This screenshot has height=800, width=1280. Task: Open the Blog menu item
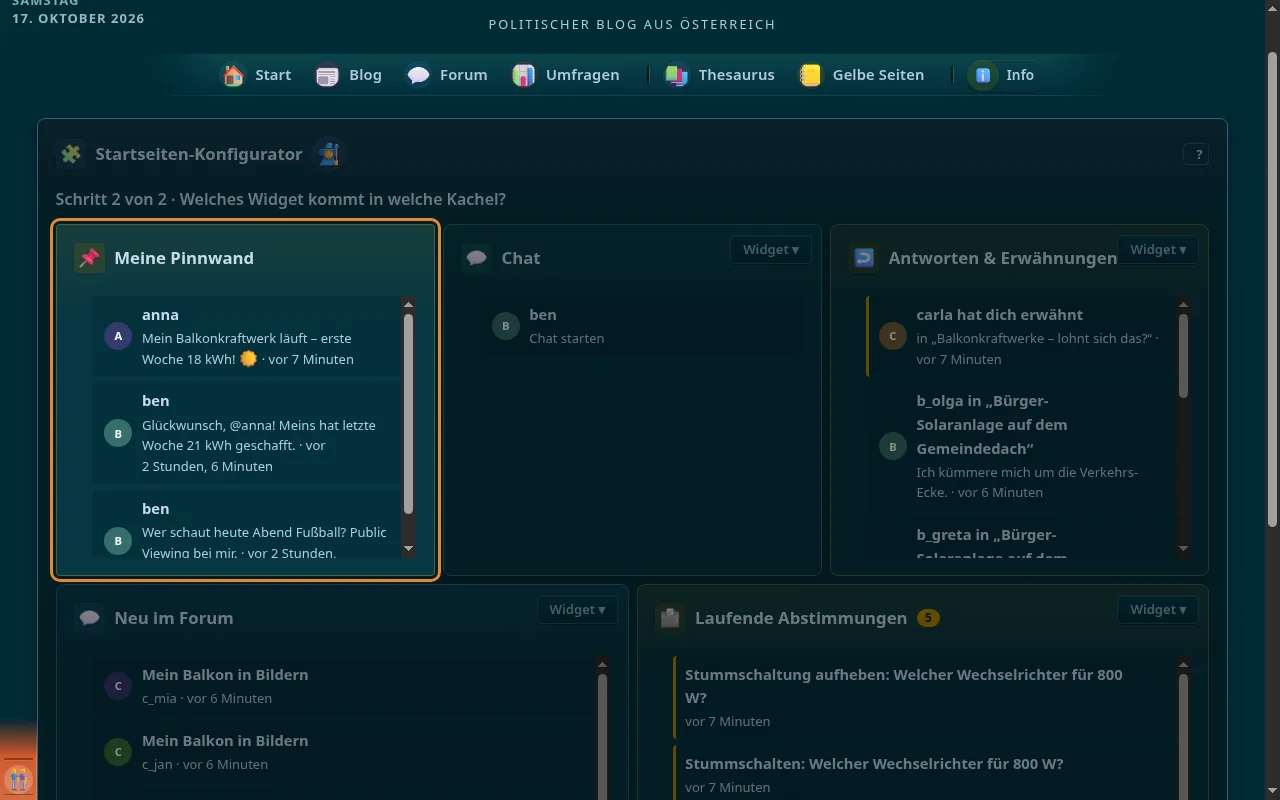point(349,75)
